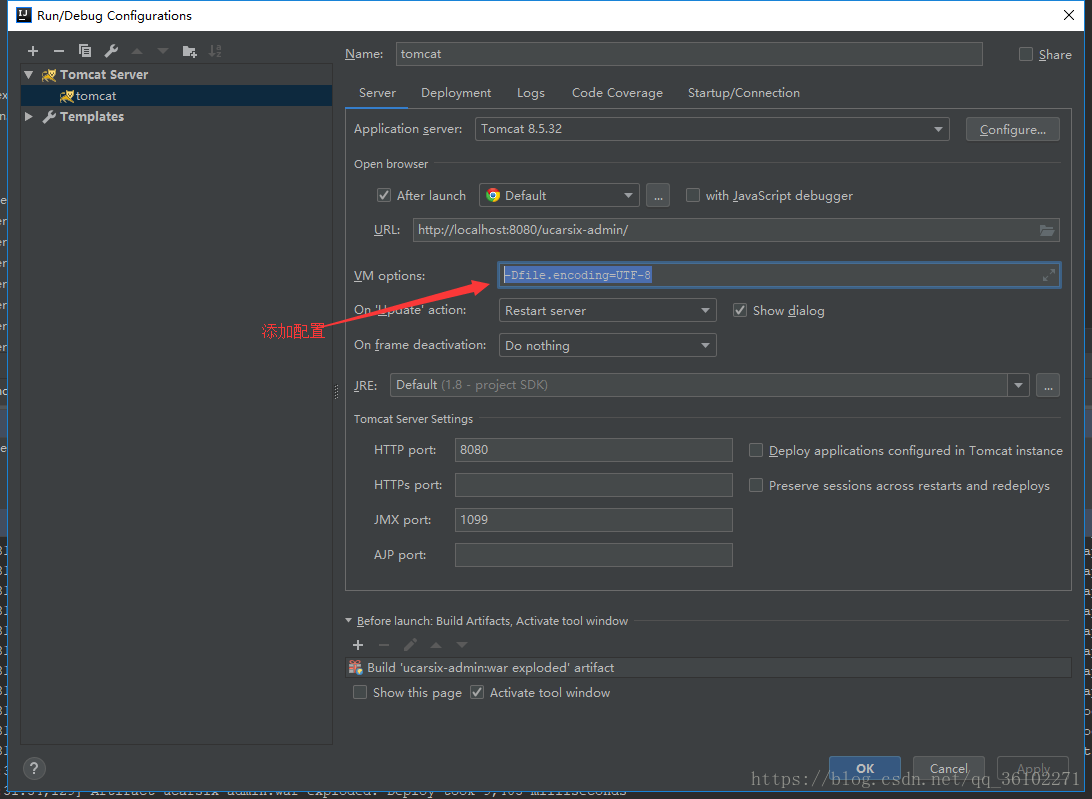Open the On frame deactivation dropdown
Image resolution: width=1092 pixels, height=799 pixels.
click(607, 346)
